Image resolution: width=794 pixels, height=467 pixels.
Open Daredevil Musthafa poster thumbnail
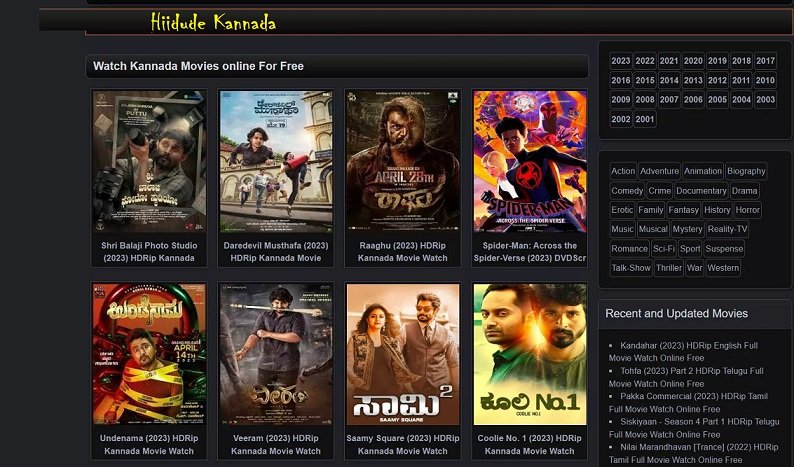click(x=276, y=162)
